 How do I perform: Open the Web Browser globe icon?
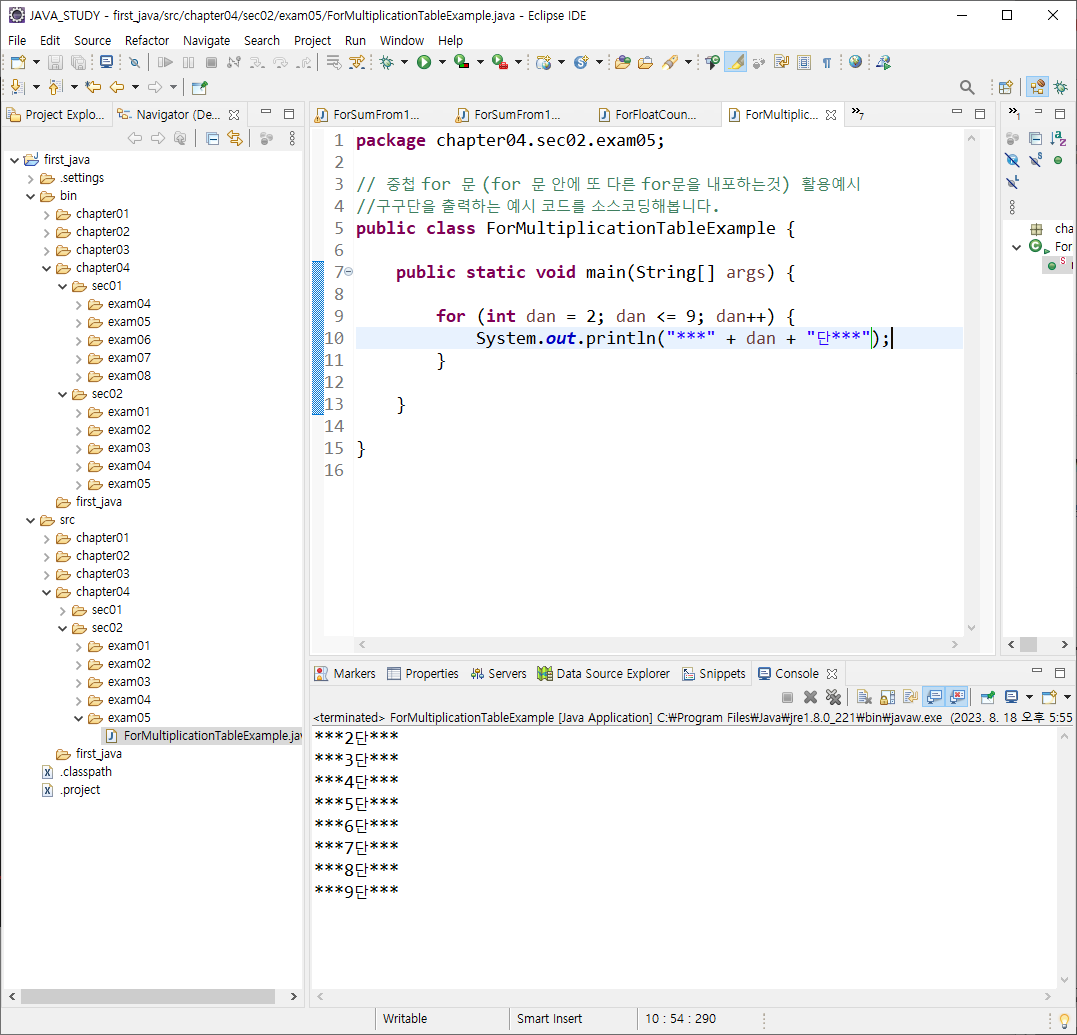pyautogui.click(x=855, y=62)
